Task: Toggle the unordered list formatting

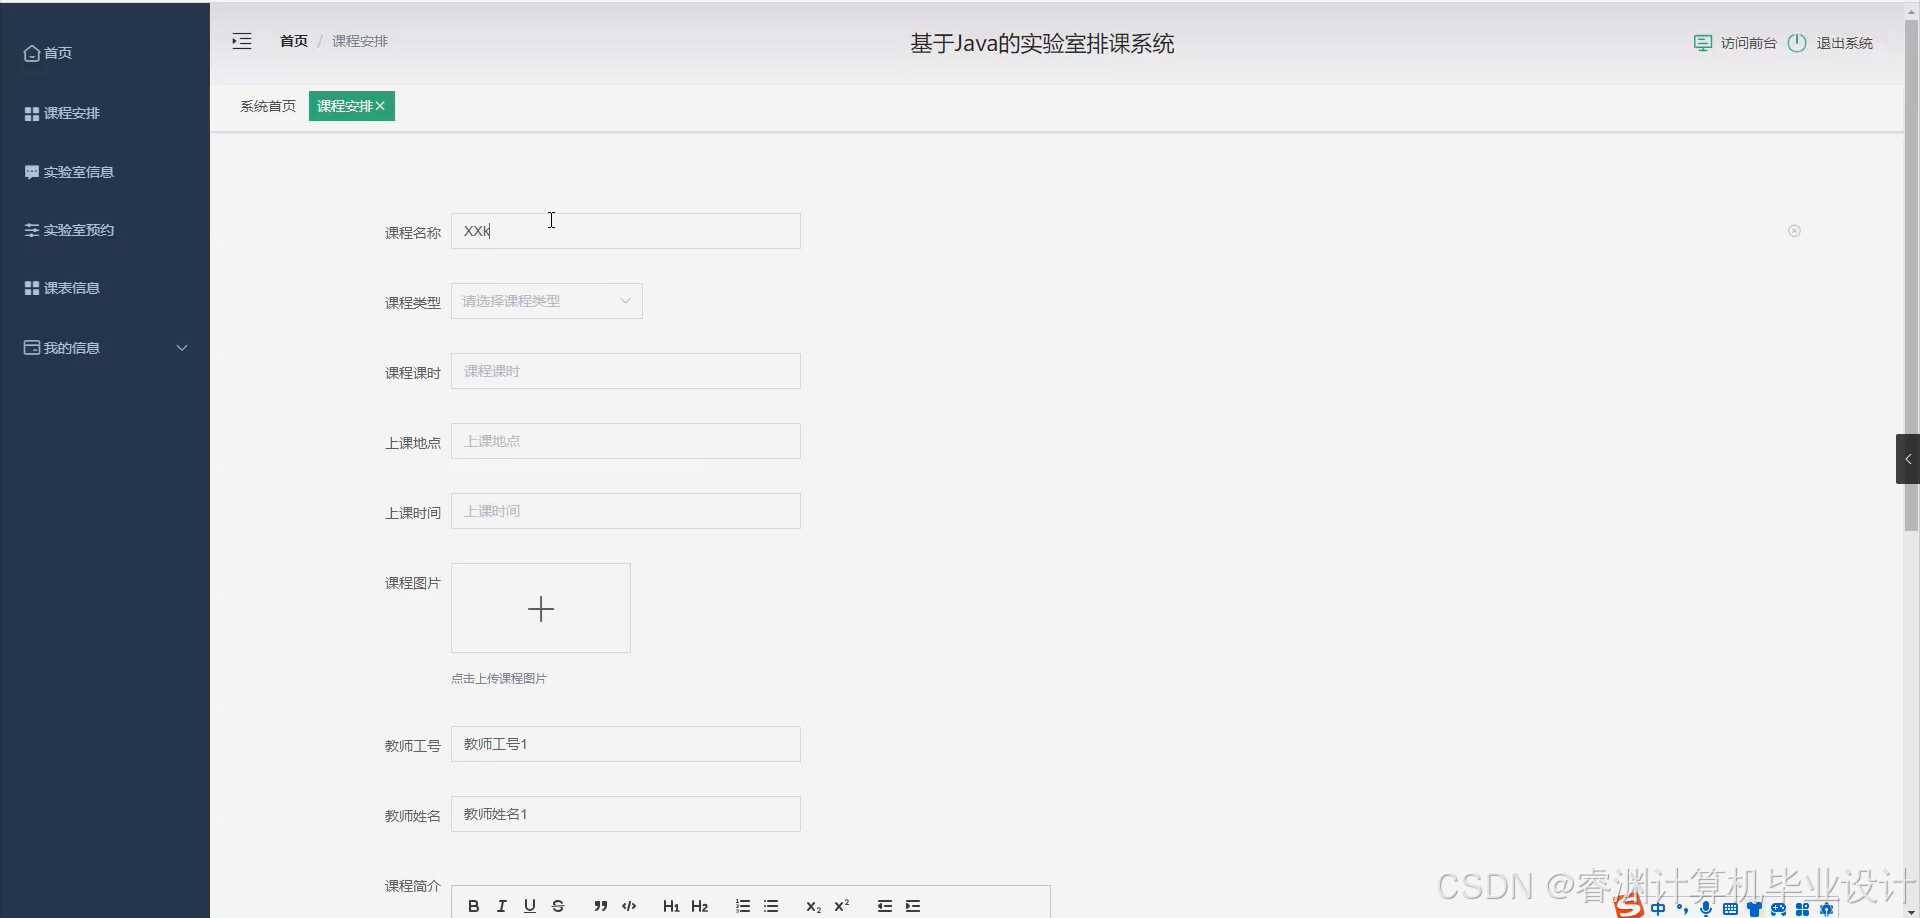Action: tap(771, 906)
